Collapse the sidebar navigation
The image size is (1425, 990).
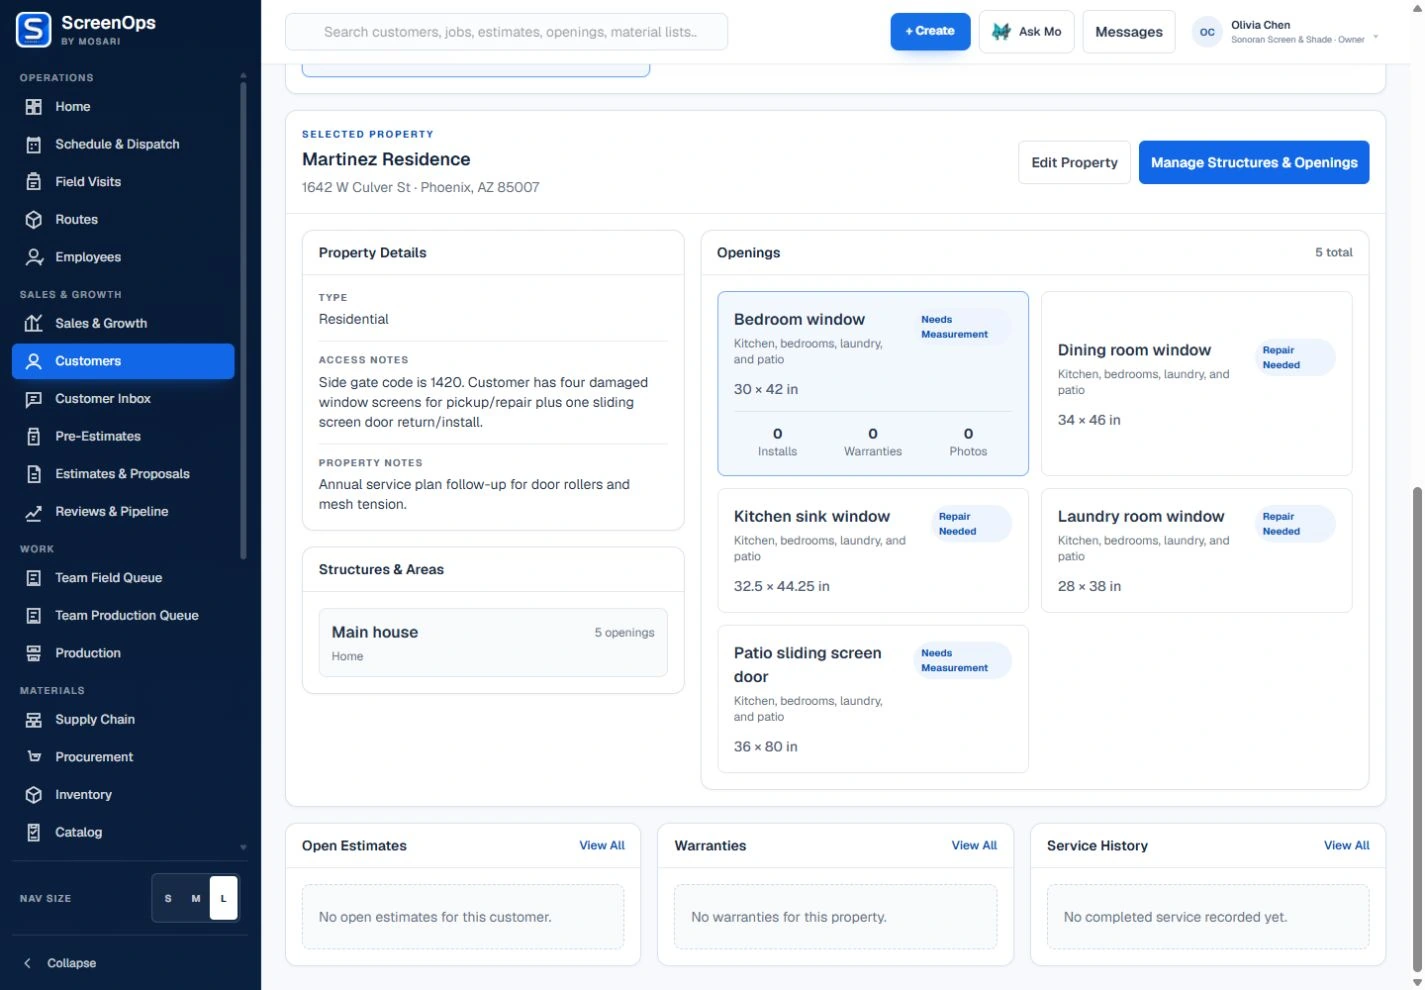click(61, 963)
